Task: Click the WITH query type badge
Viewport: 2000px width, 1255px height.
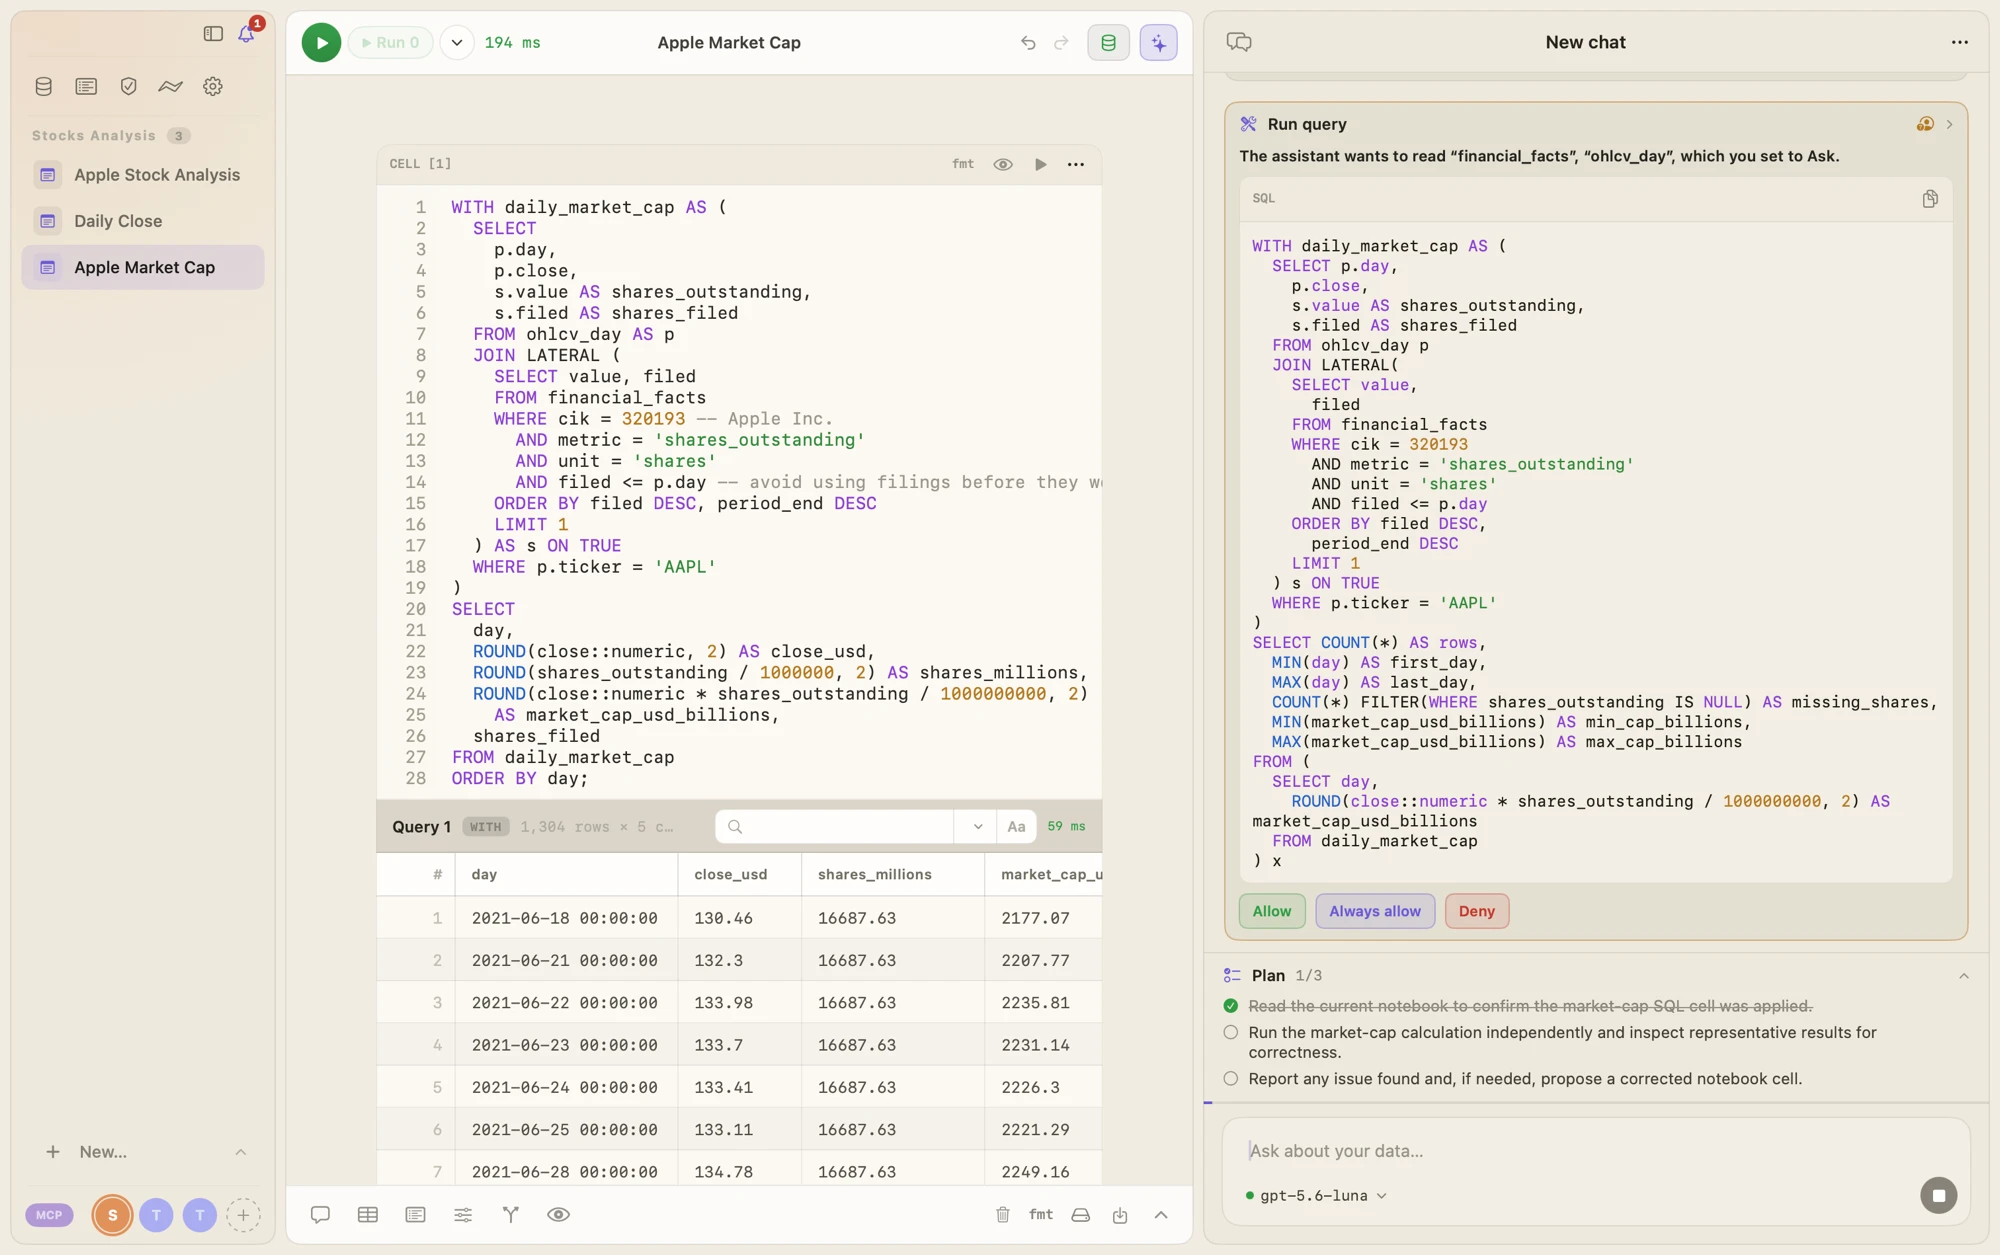Action: 485,827
